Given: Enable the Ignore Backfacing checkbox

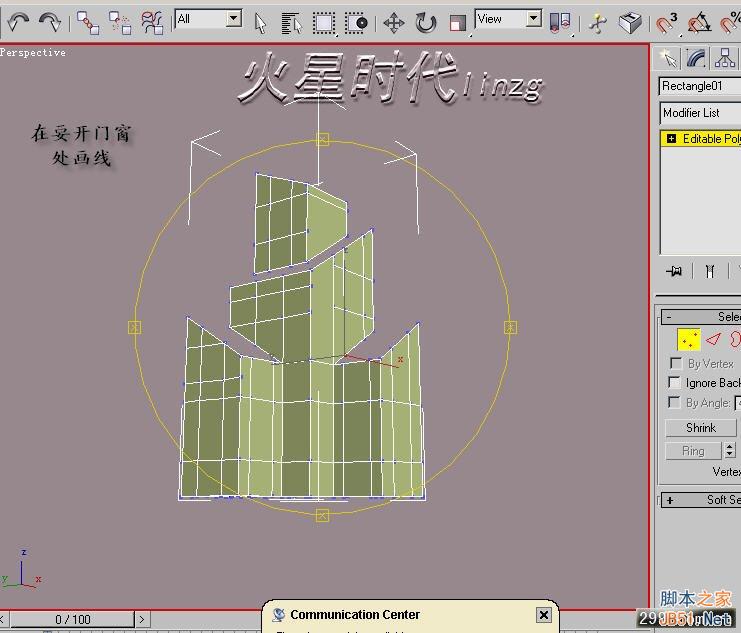Looking at the screenshot, I should tap(674, 382).
